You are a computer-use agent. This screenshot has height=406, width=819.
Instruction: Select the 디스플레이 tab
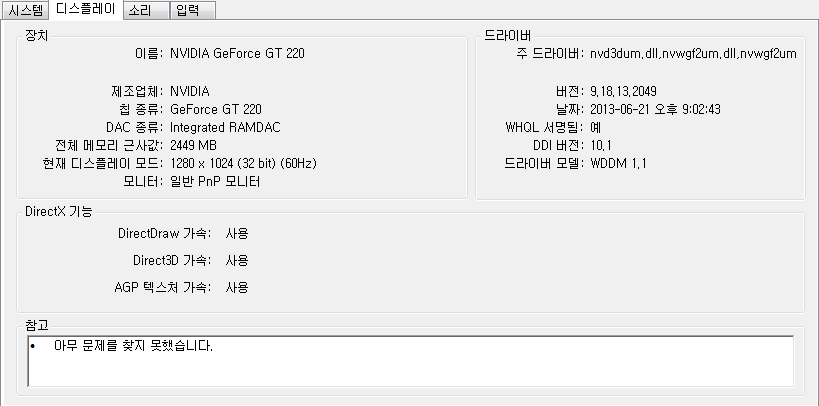[85, 9]
